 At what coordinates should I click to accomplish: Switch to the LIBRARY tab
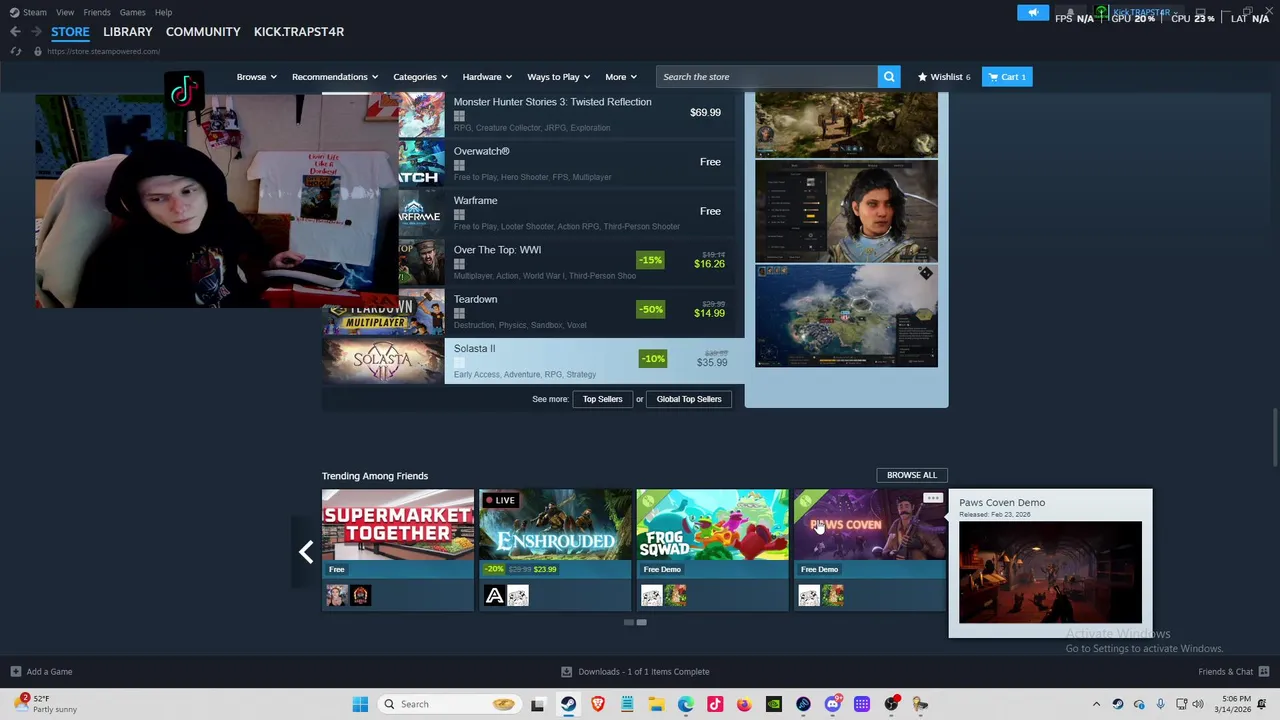click(128, 32)
